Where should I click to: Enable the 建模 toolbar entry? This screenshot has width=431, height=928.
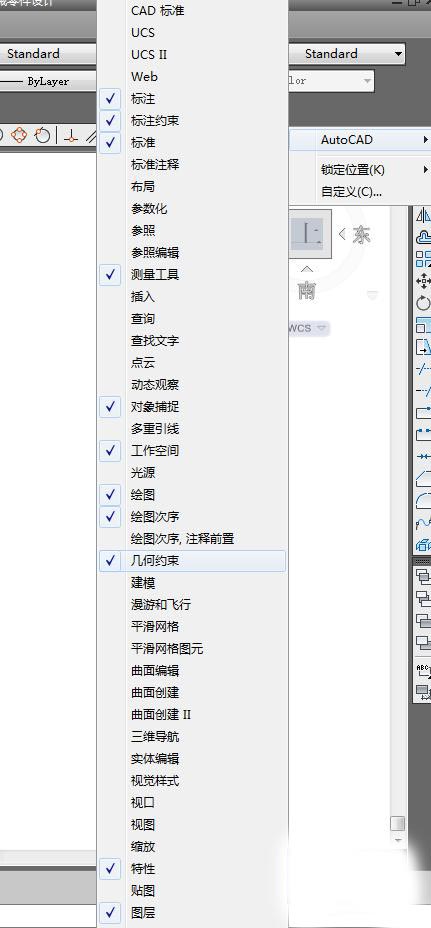tap(192, 583)
